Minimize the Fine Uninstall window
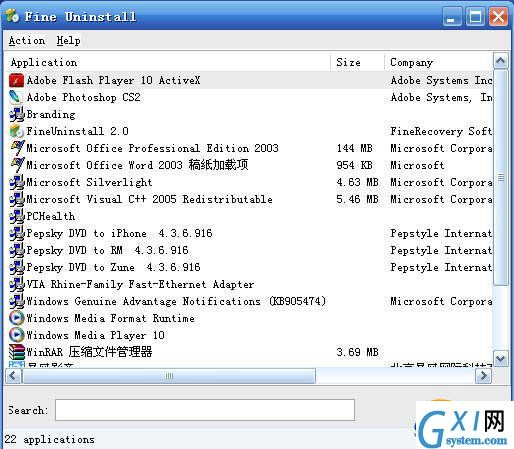The image size is (514, 449). (452, 16)
